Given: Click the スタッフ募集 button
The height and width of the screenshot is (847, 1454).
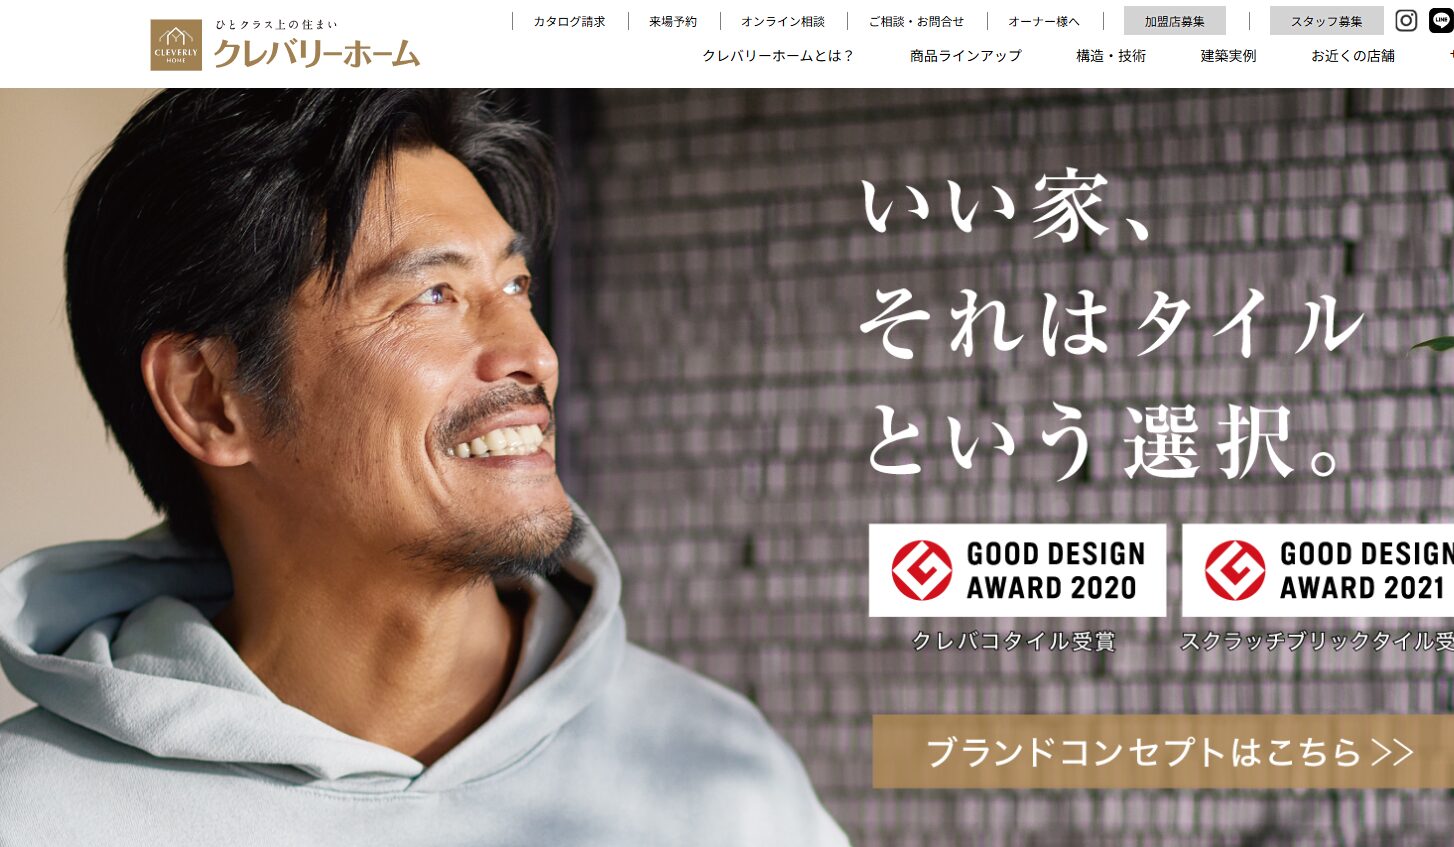Looking at the screenshot, I should click(x=1327, y=21).
